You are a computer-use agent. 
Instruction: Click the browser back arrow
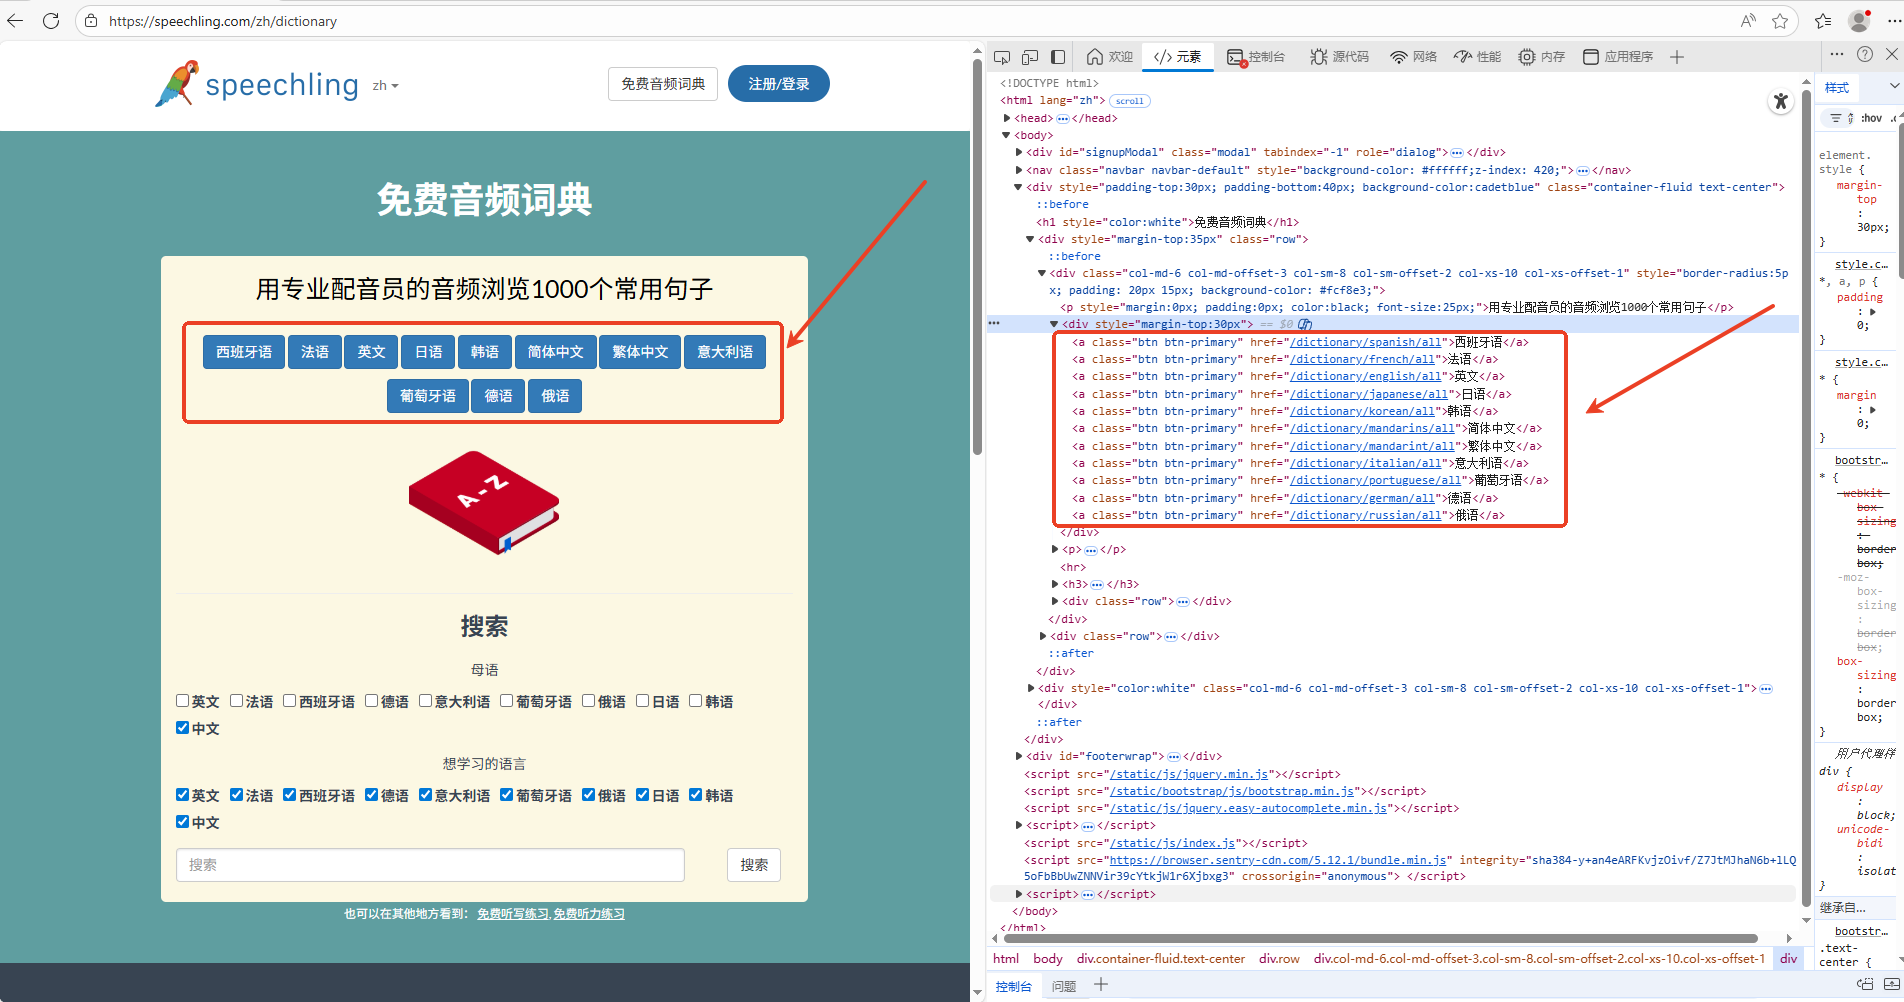15,20
